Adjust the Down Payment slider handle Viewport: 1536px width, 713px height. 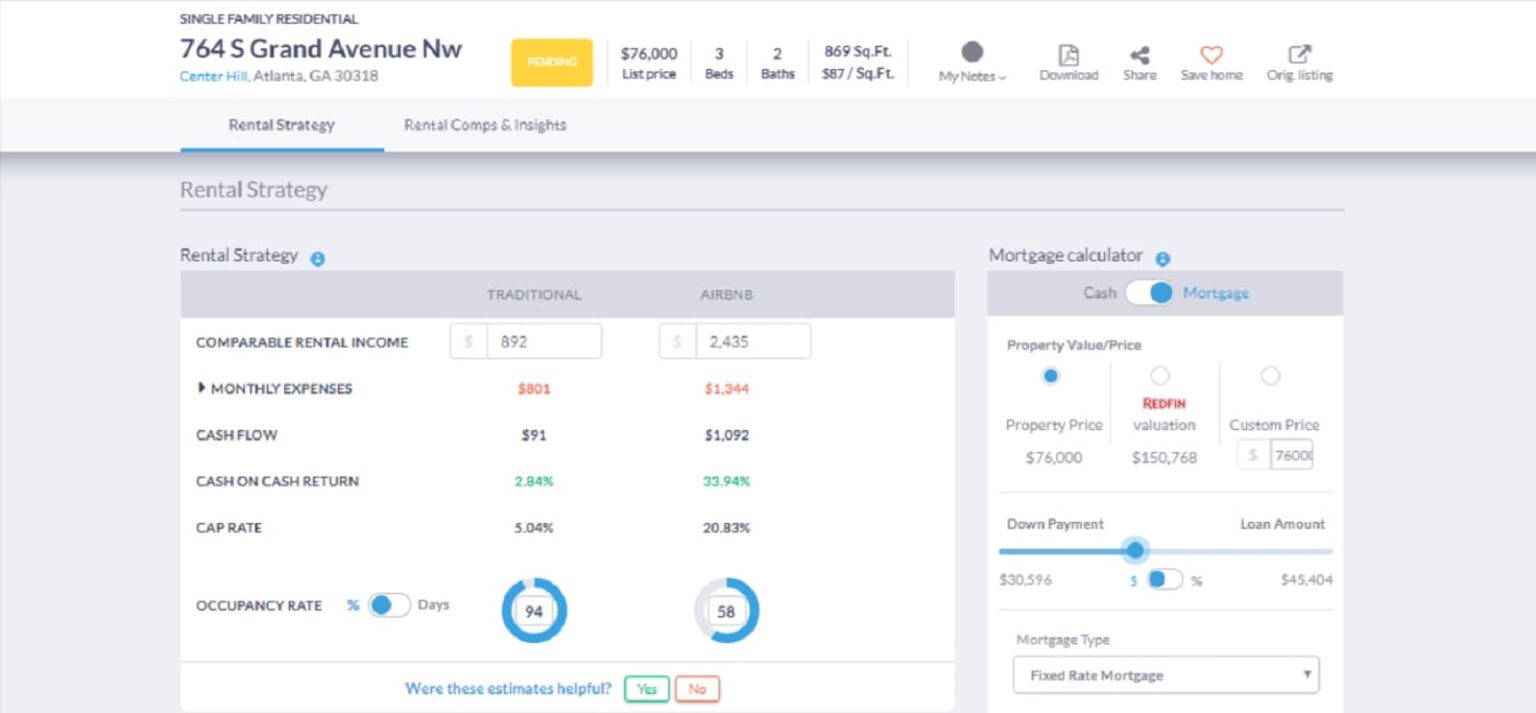1136,550
